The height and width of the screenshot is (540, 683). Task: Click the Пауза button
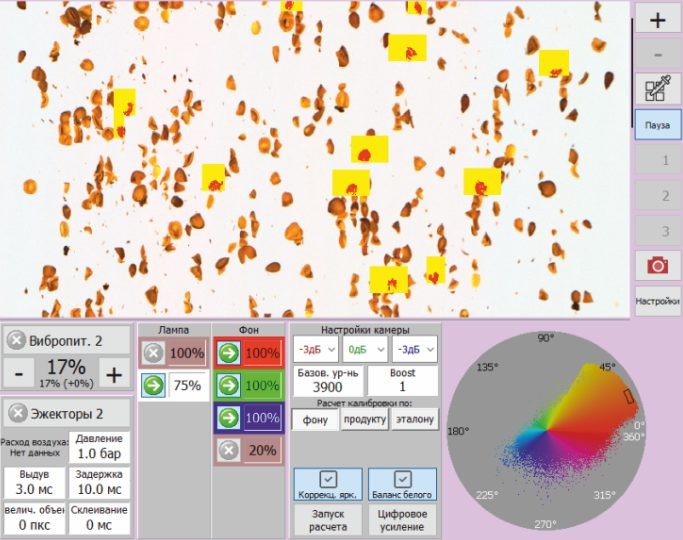coord(658,125)
